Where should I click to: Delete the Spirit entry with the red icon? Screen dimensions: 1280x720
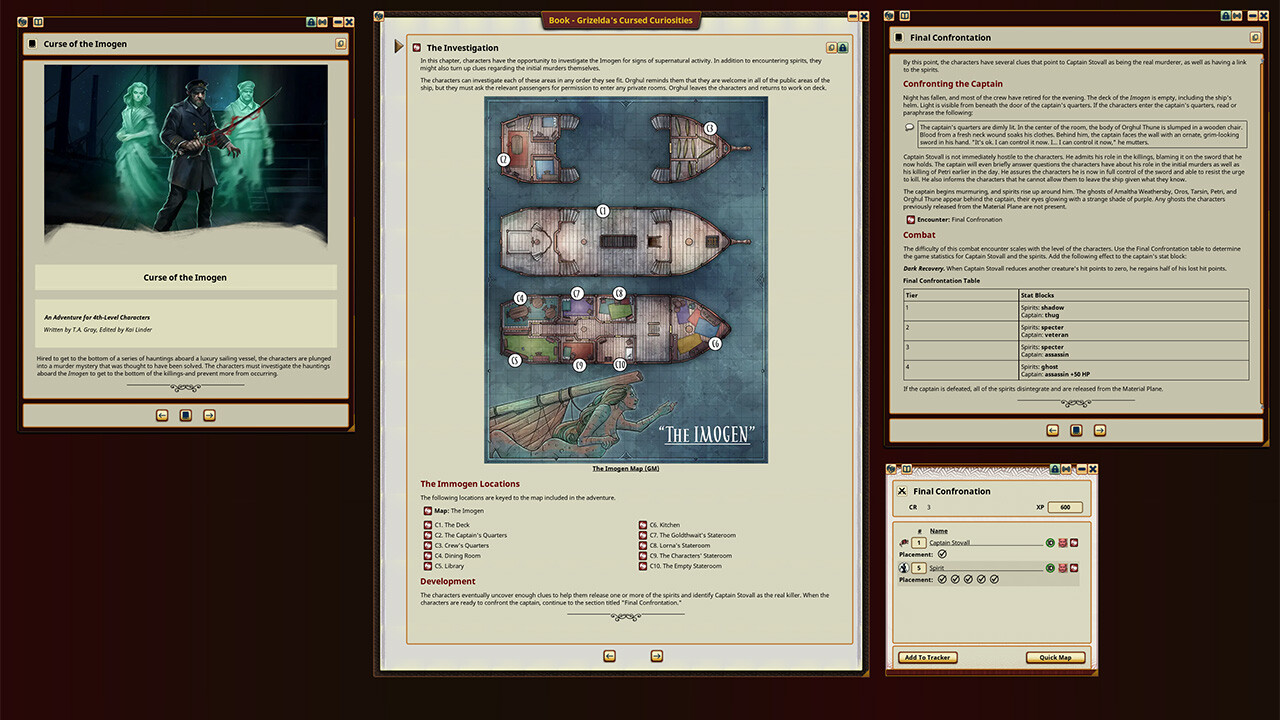[x=1075, y=568]
